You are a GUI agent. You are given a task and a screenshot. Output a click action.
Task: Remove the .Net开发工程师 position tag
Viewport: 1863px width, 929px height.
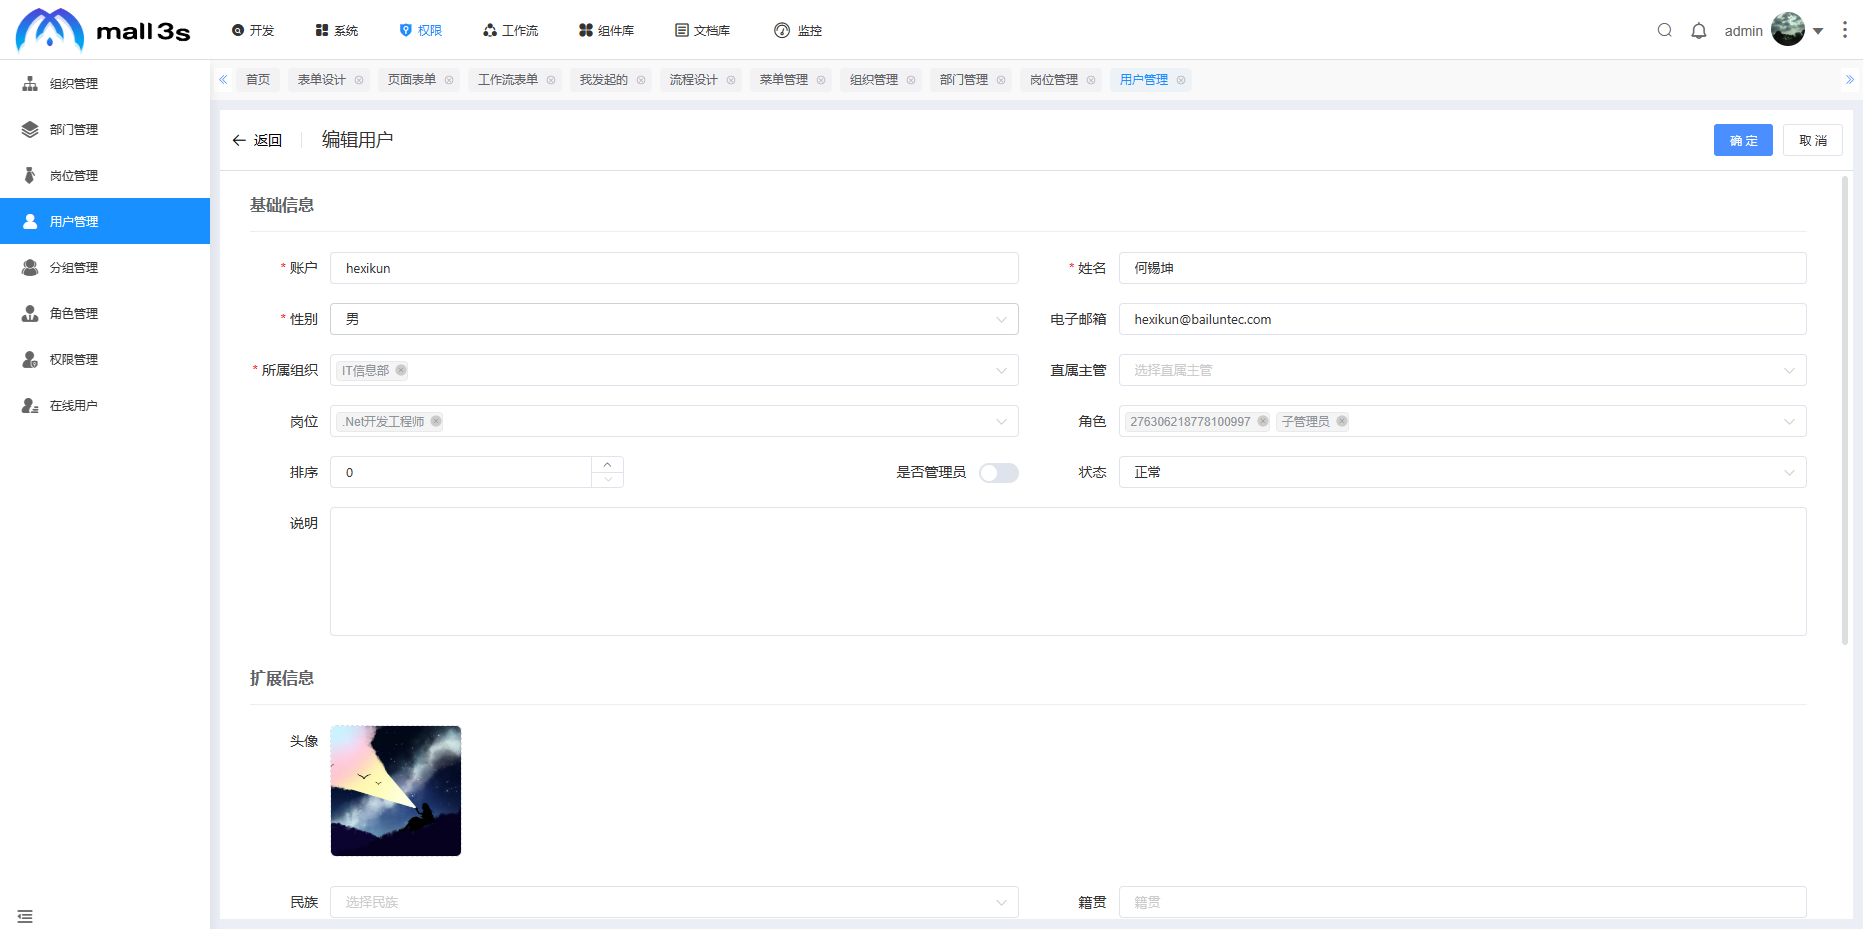point(436,421)
